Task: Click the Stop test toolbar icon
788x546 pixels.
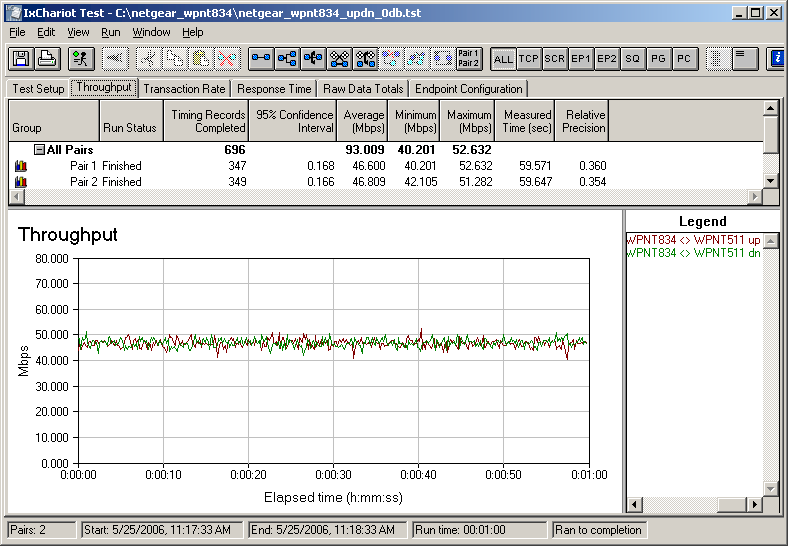Action: coord(115,59)
